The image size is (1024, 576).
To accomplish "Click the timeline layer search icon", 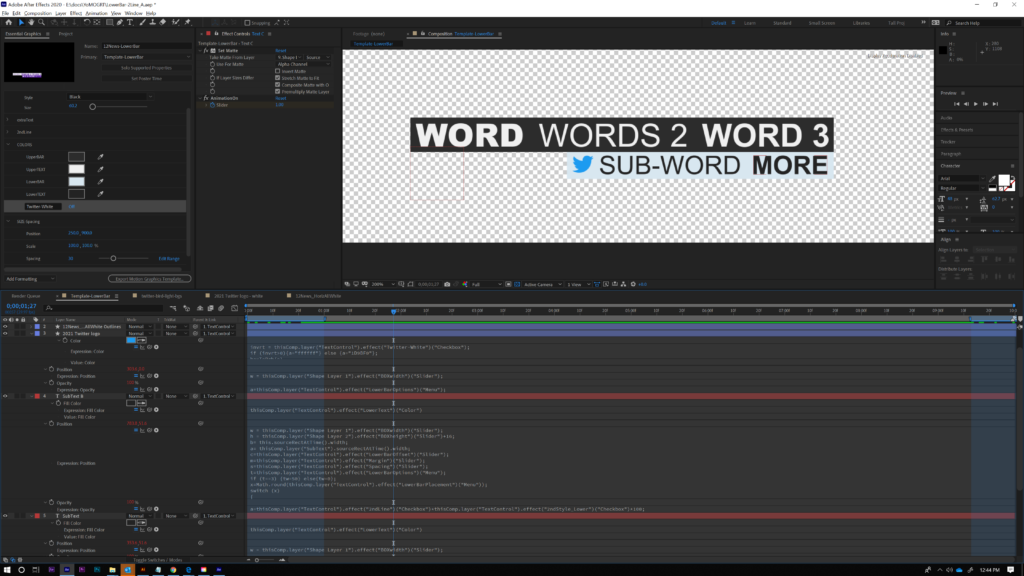I will pyautogui.click(x=49, y=308).
